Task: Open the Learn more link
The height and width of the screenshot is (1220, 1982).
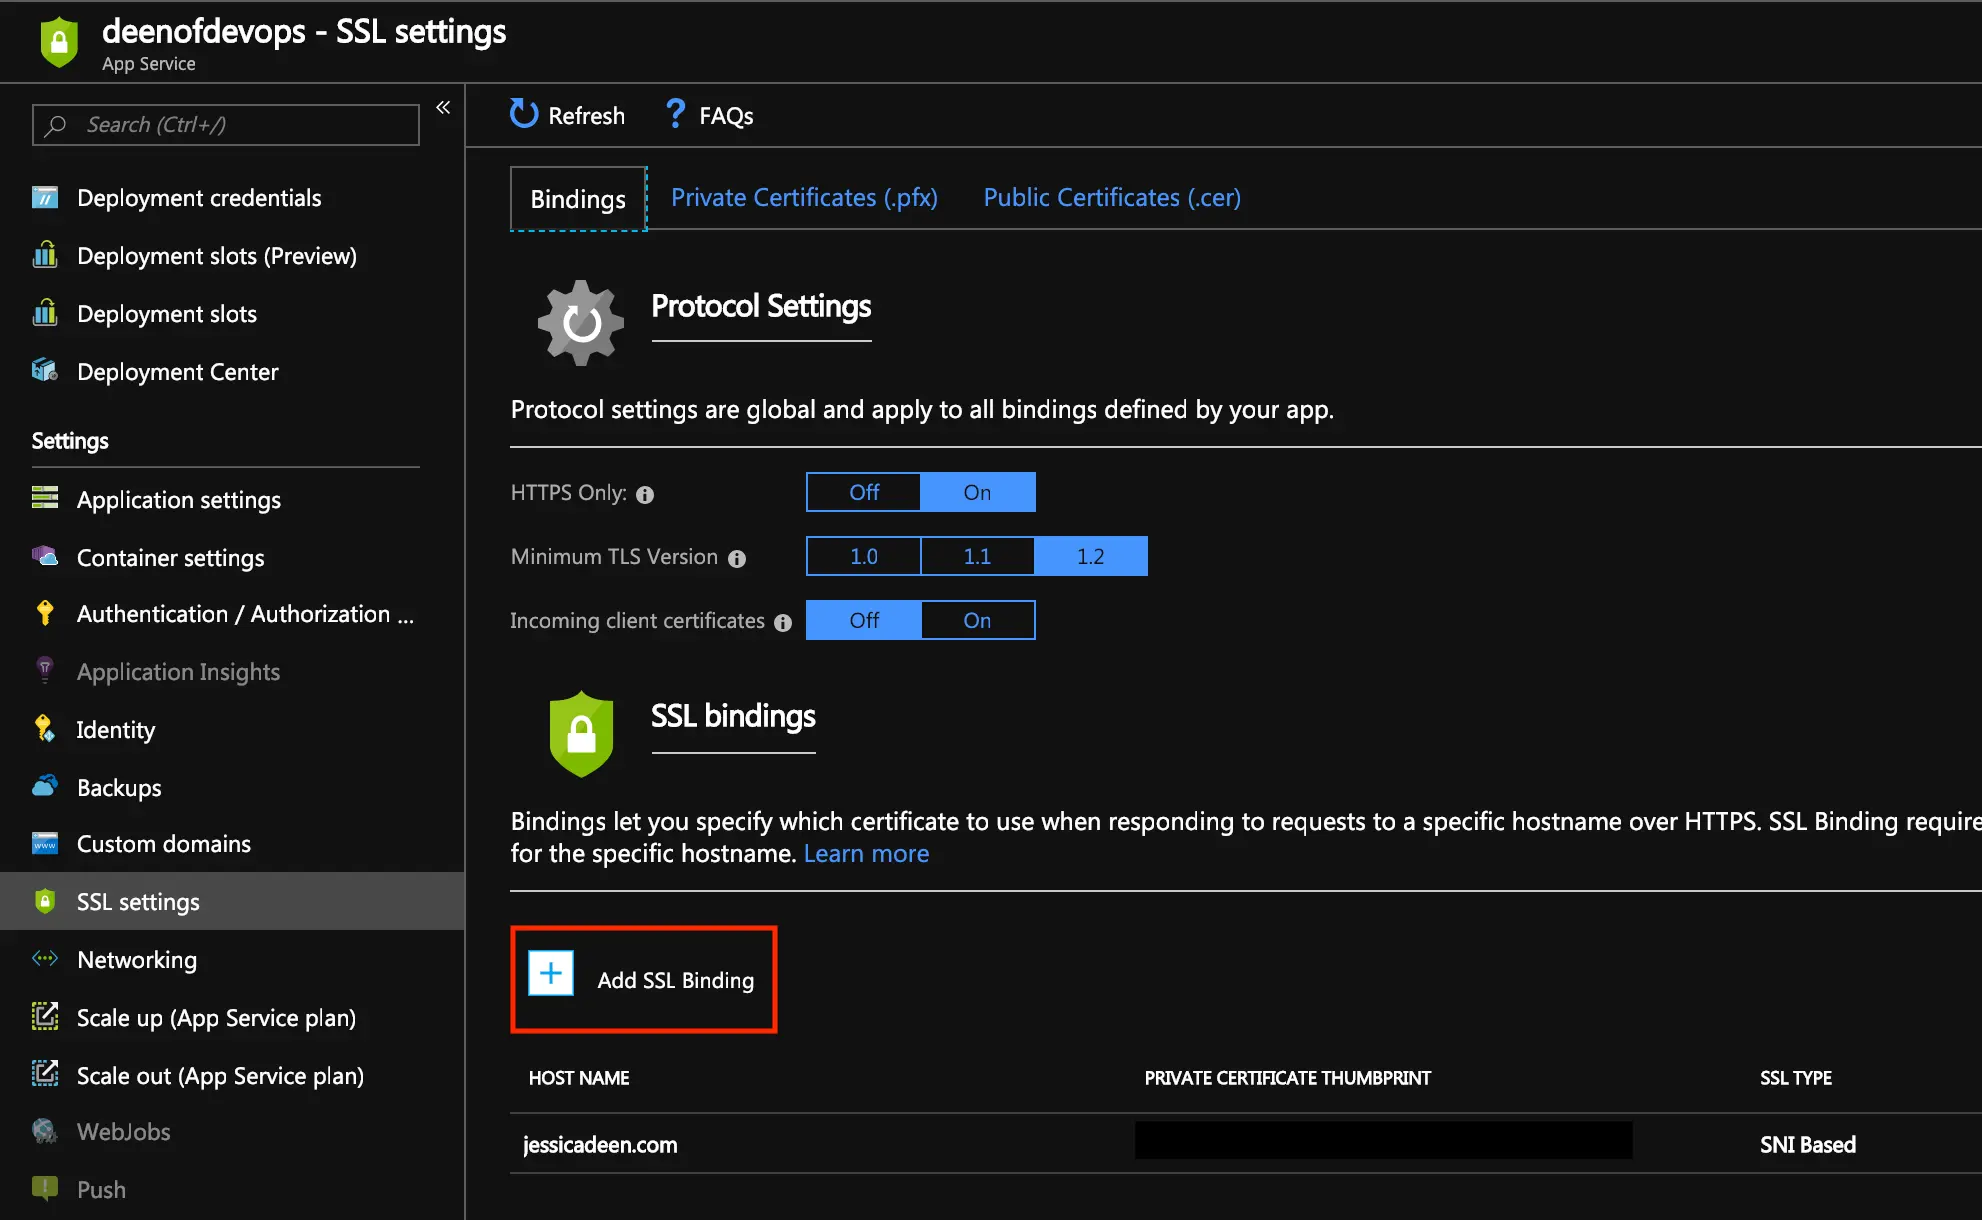Action: click(x=866, y=854)
